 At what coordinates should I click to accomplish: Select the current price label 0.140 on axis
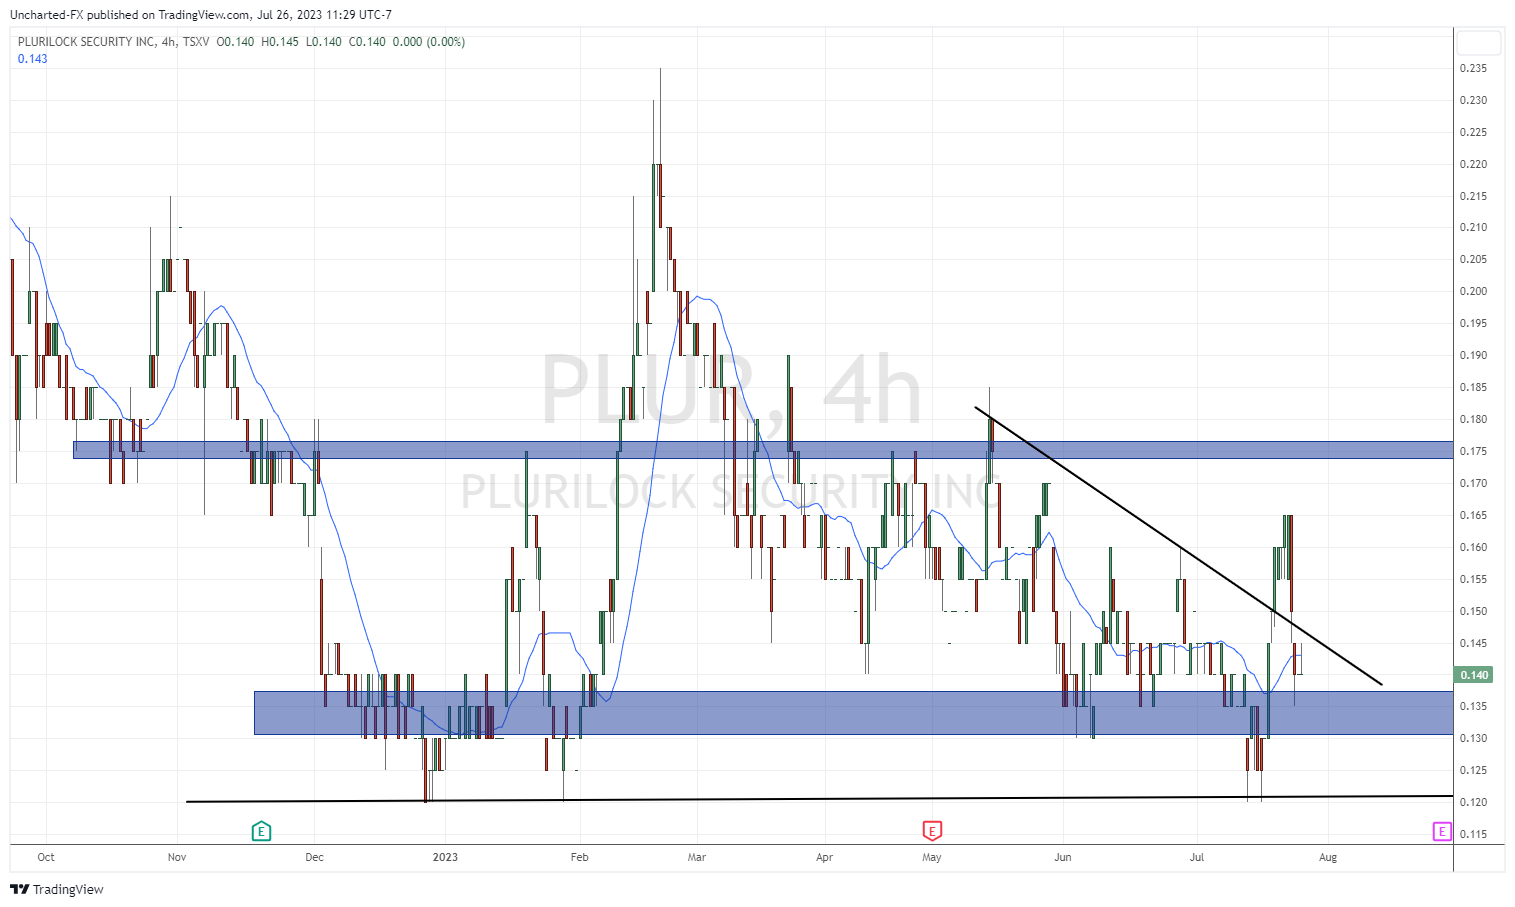(1474, 675)
